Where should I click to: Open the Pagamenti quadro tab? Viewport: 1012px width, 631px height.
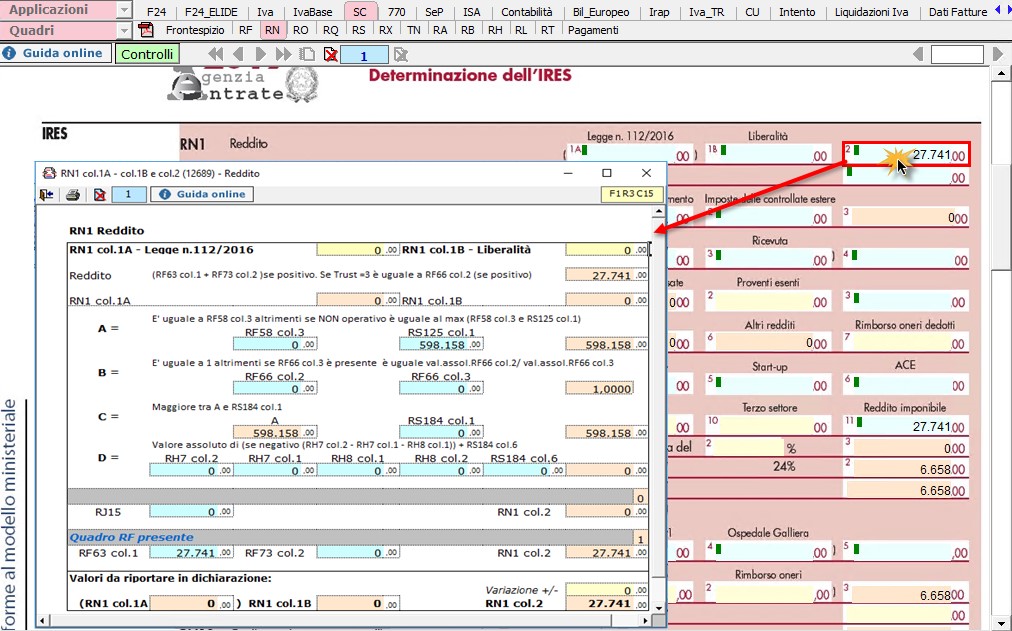(x=593, y=30)
